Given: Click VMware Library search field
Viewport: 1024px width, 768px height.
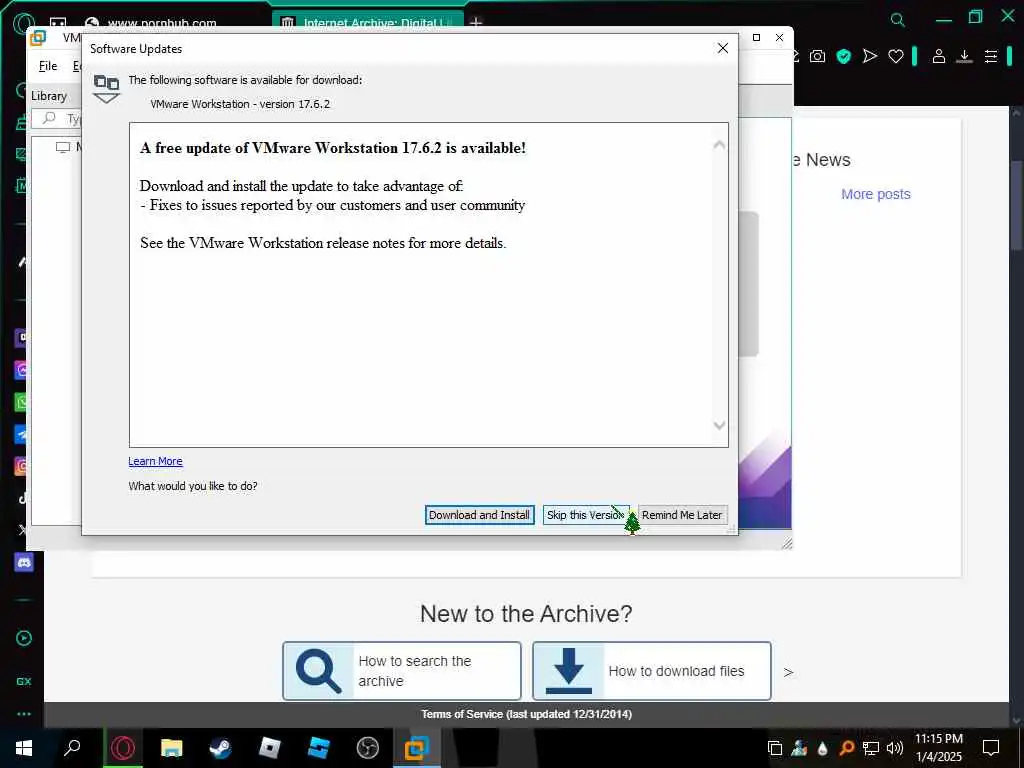Looking at the screenshot, I should coord(57,119).
